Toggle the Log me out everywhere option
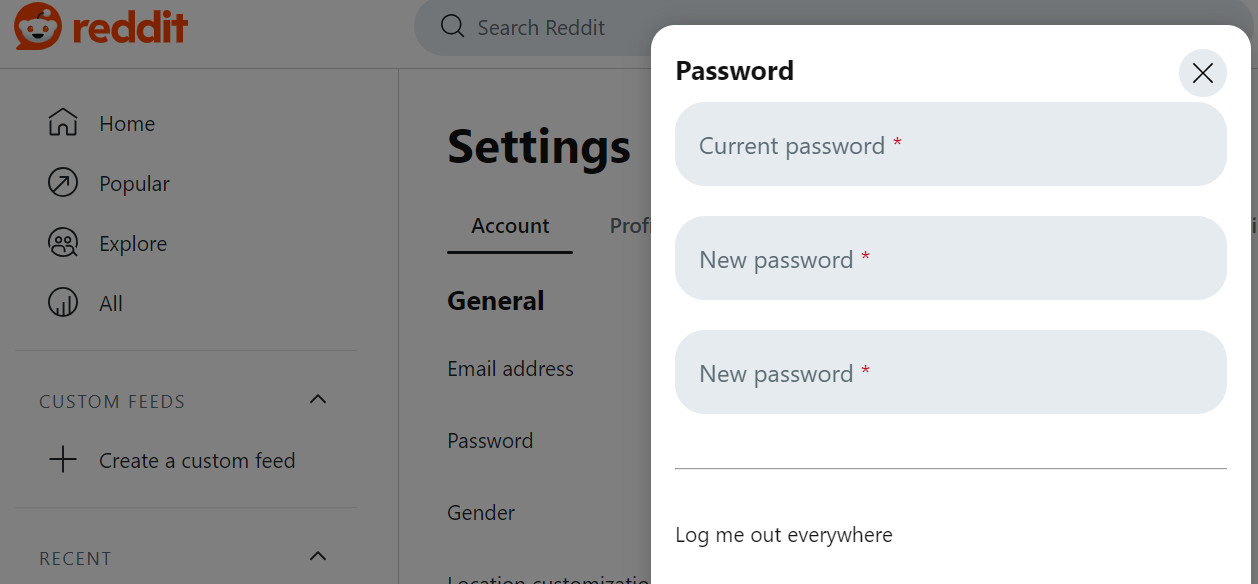Screen dimensions: 1258x584 (x=784, y=535)
